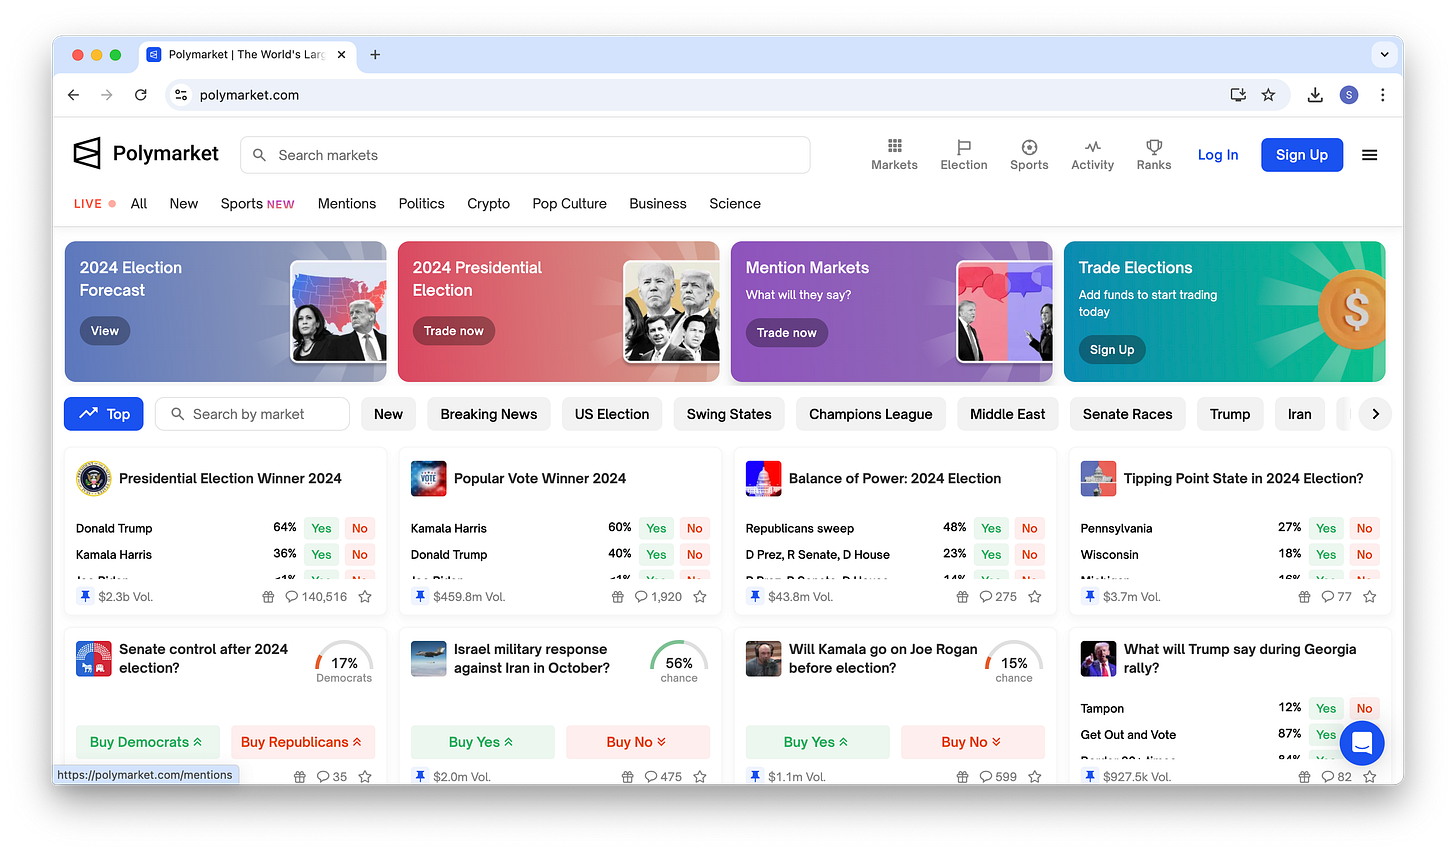
Task: Open browser tab list dropdown
Action: [x=1384, y=55]
